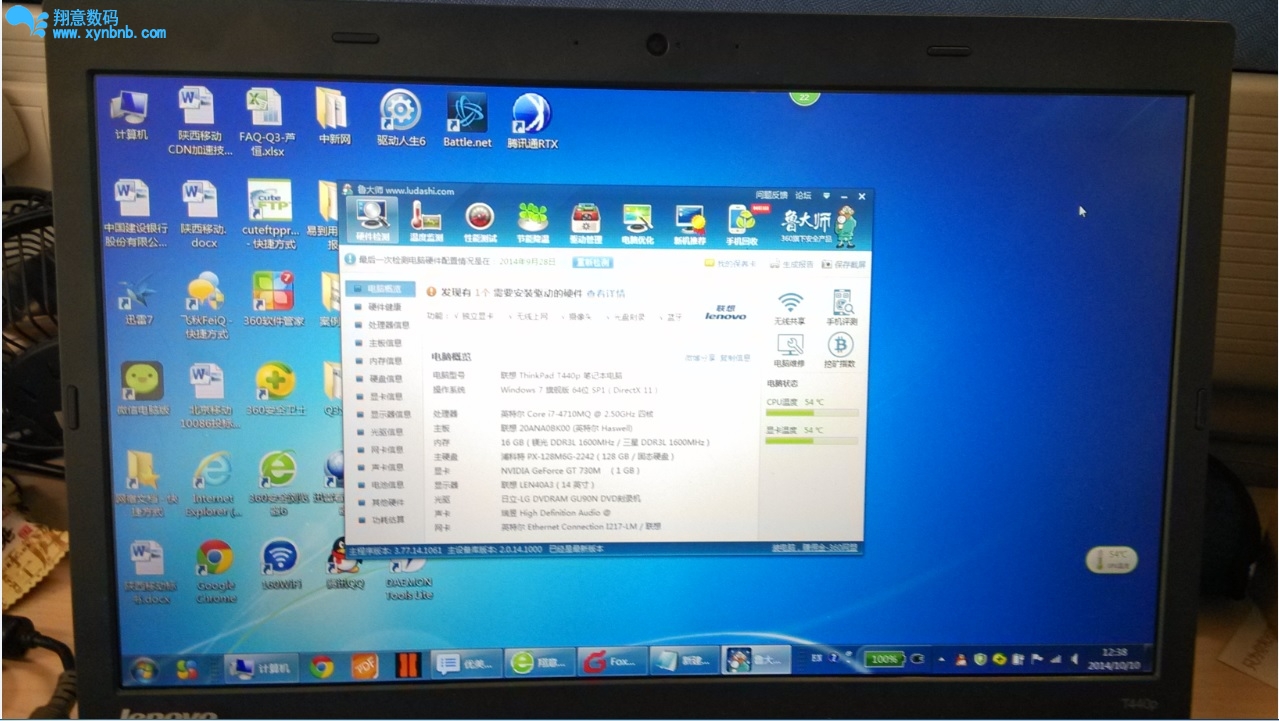Image resolution: width=1279 pixels, height=721 pixels.
Task: Launch the 电脑维修 computer repair feature
Action: click(x=790, y=351)
